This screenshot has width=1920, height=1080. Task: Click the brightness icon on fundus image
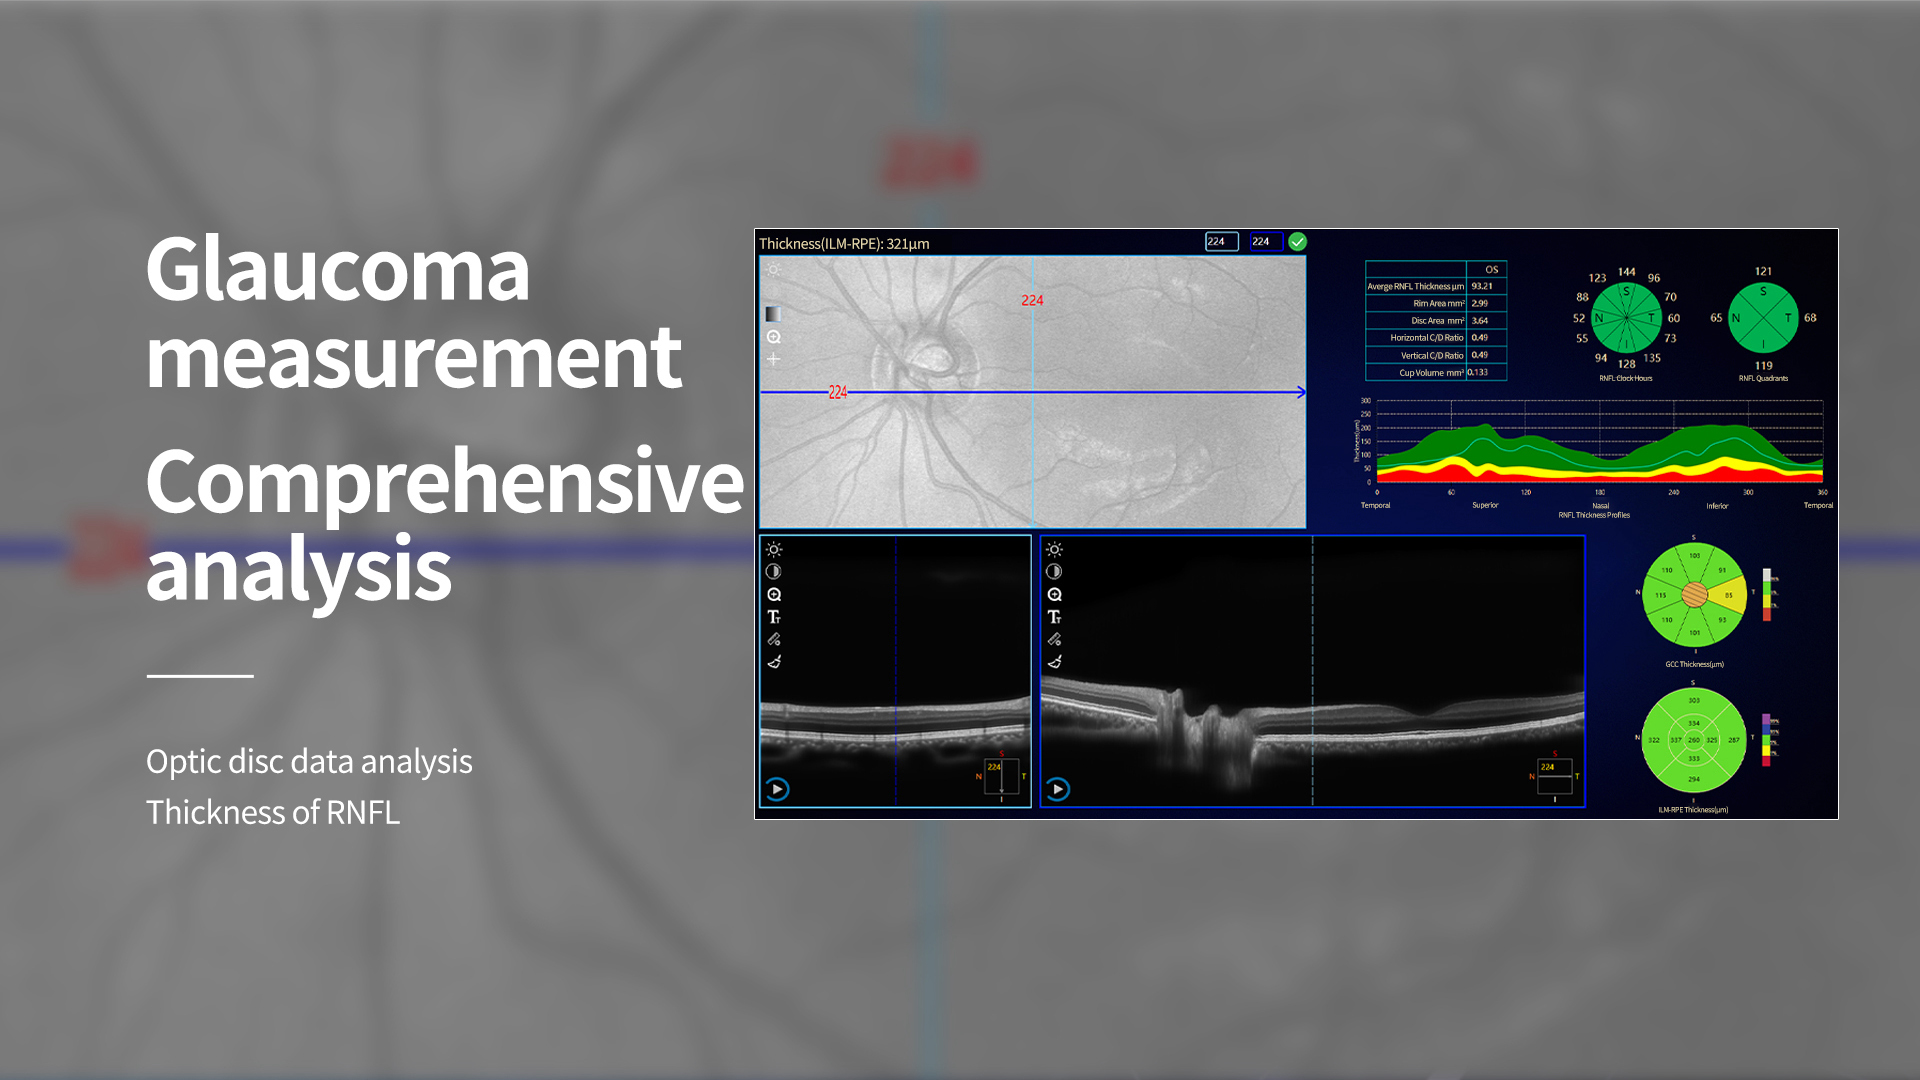(x=774, y=270)
